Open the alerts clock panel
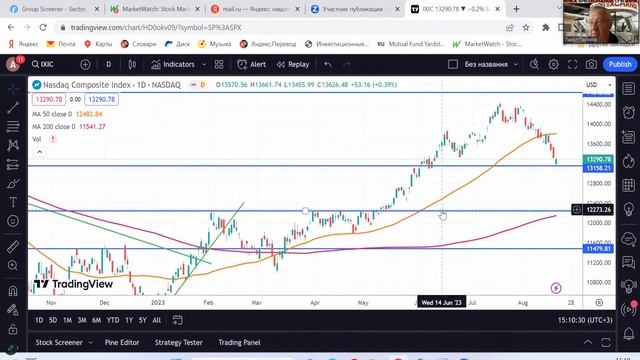The height and width of the screenshot is (360, 640). click(x=629, y=112)
